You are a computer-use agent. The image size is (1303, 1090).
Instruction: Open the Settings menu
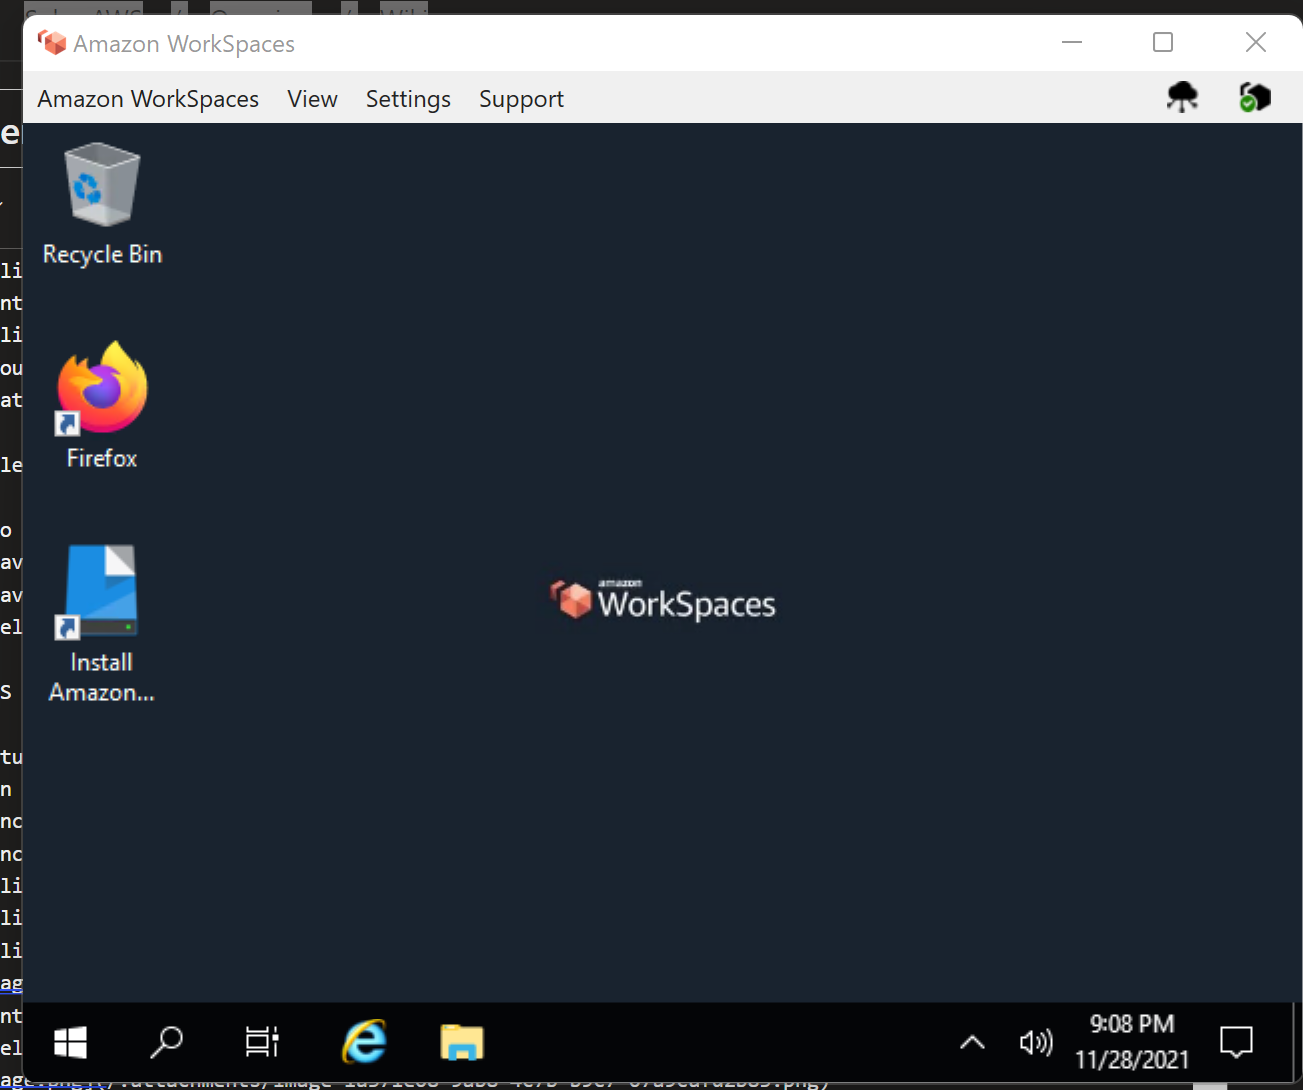(x=408, y=99)
